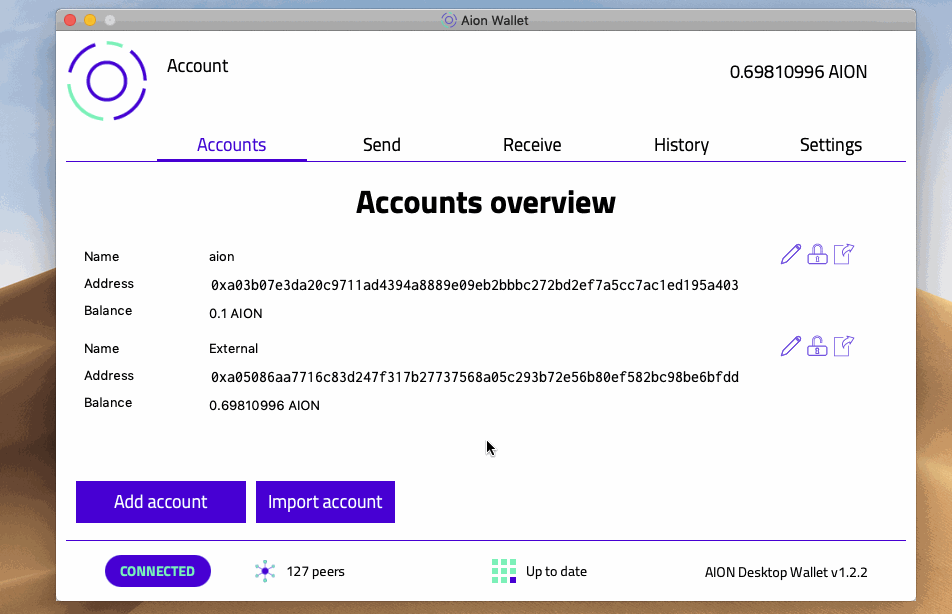Close the Aion Wallet window

[x=70, y=20]
